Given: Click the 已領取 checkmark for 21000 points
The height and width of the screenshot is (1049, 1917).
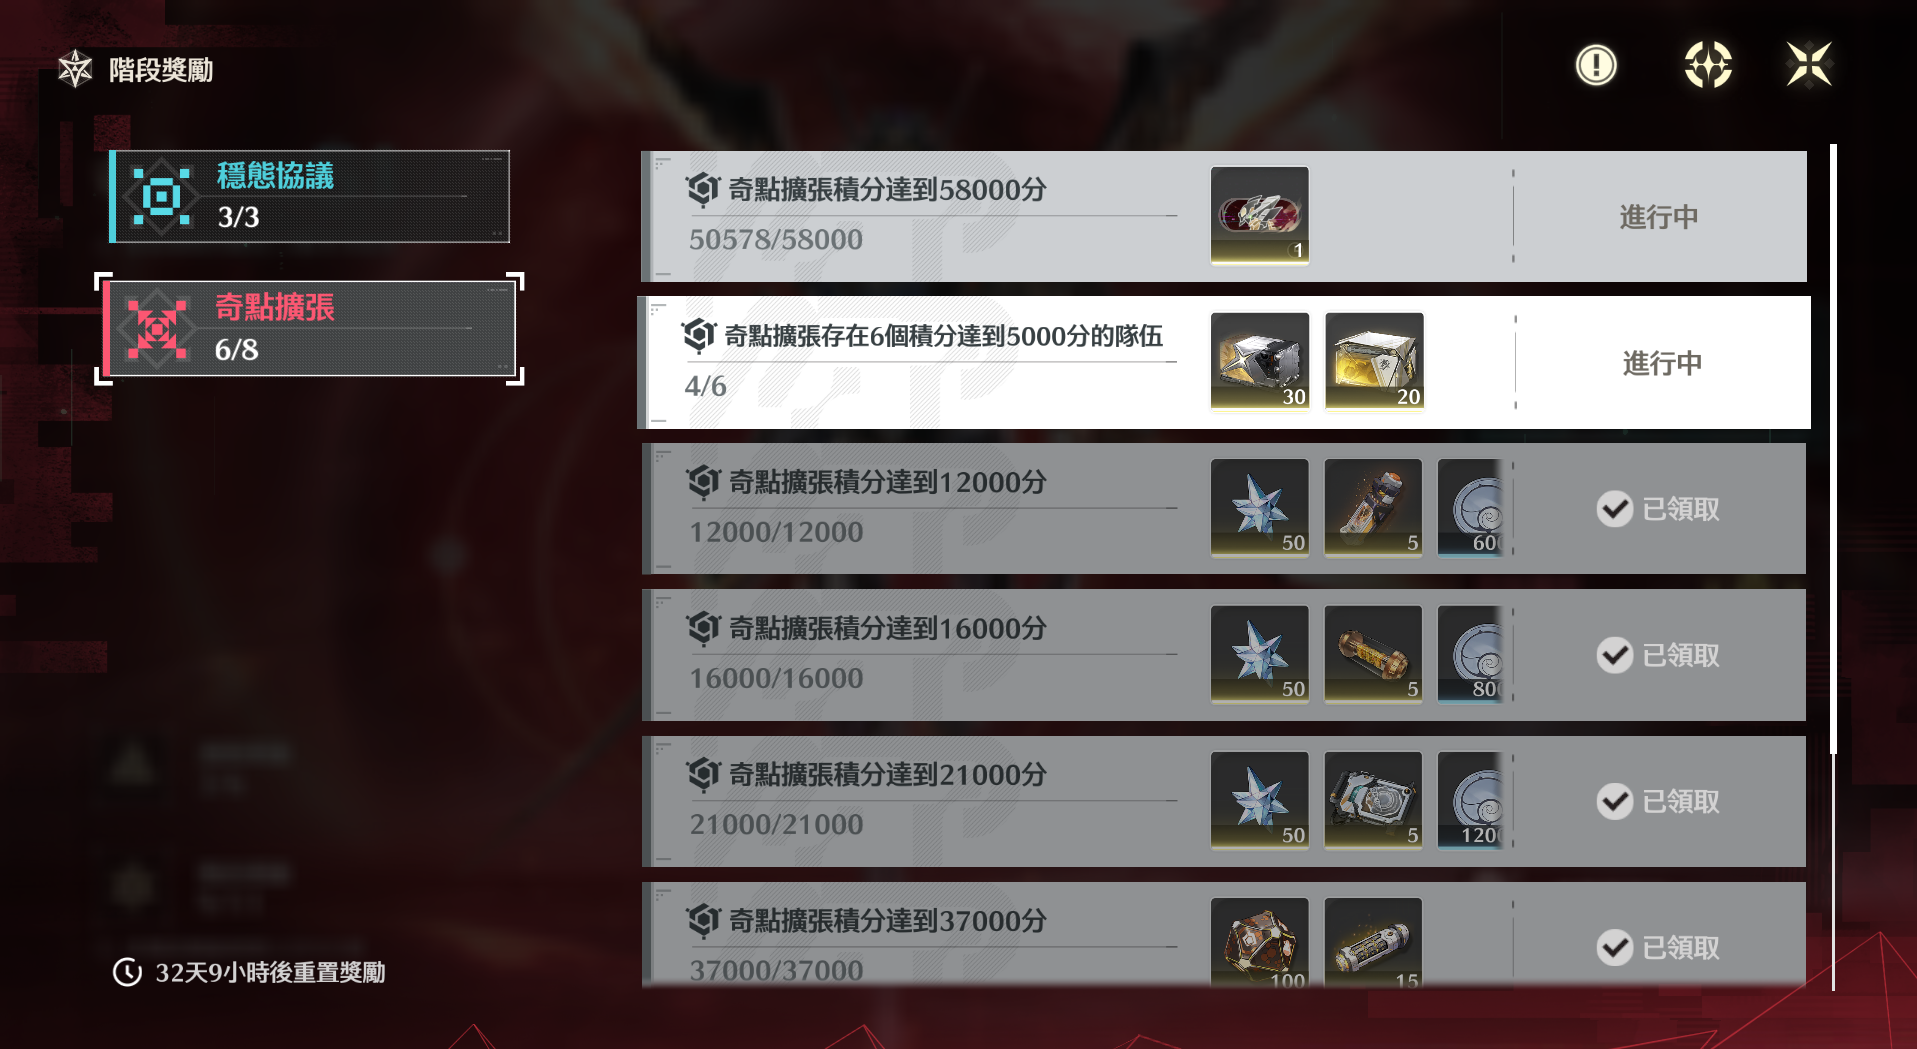Looking at the screenshot, I should (1614, 801).
